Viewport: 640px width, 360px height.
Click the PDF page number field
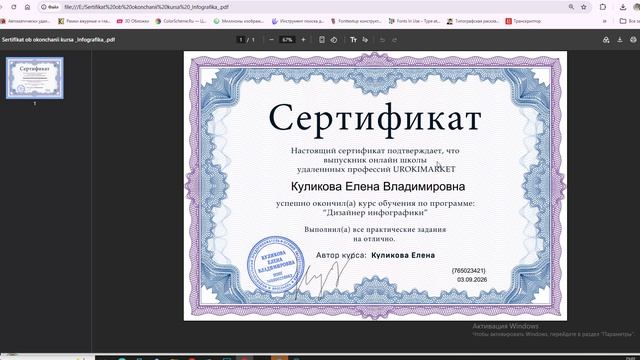(x=241, y=40)
